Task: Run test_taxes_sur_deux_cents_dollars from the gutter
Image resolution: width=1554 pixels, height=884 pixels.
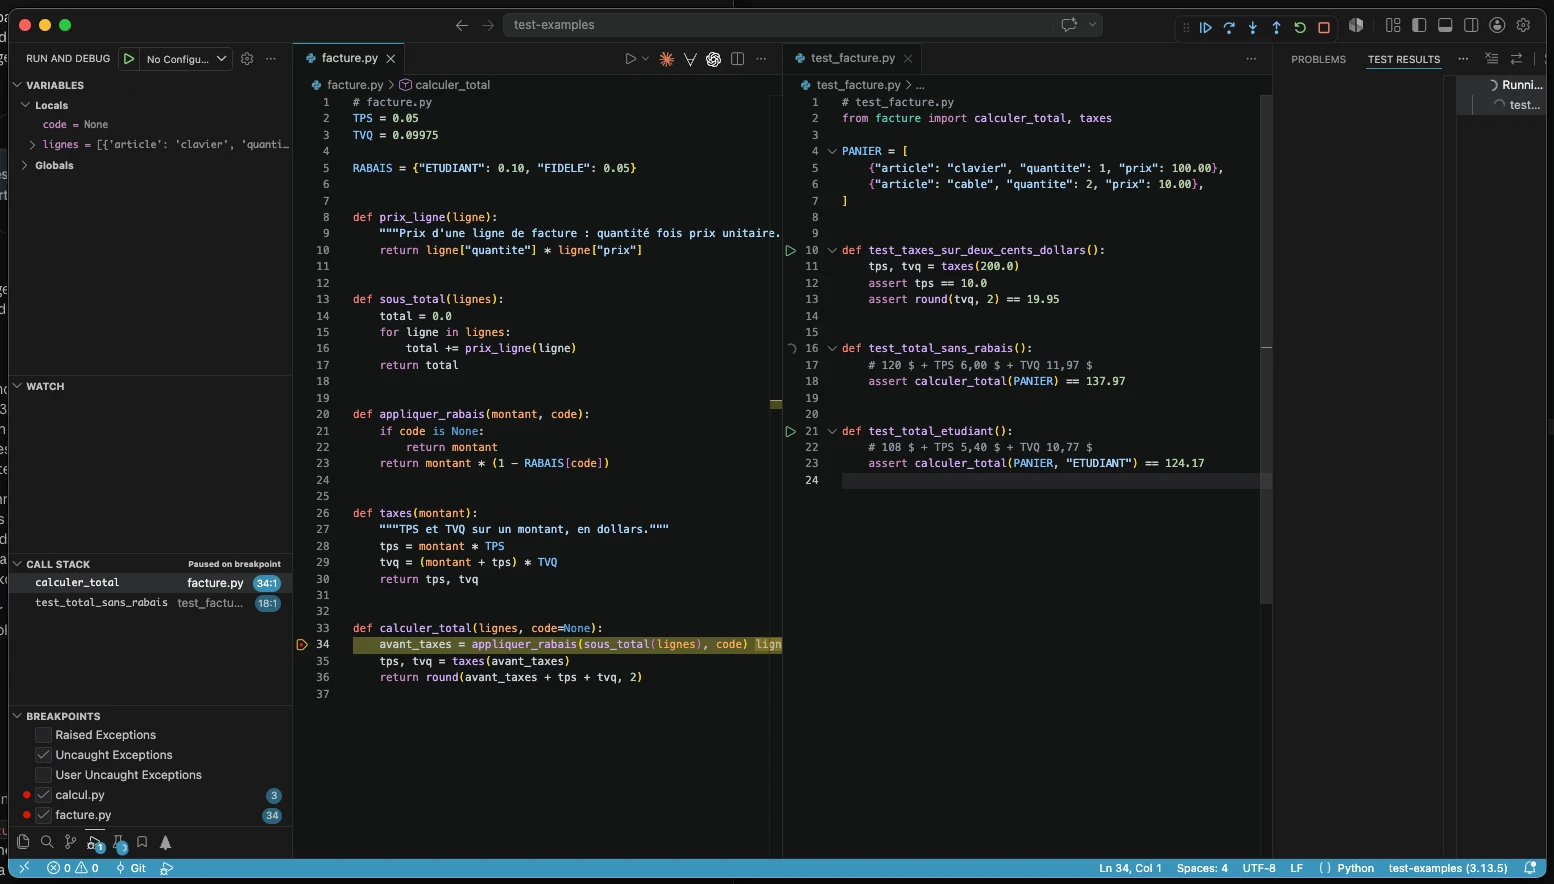Action: 790,250
